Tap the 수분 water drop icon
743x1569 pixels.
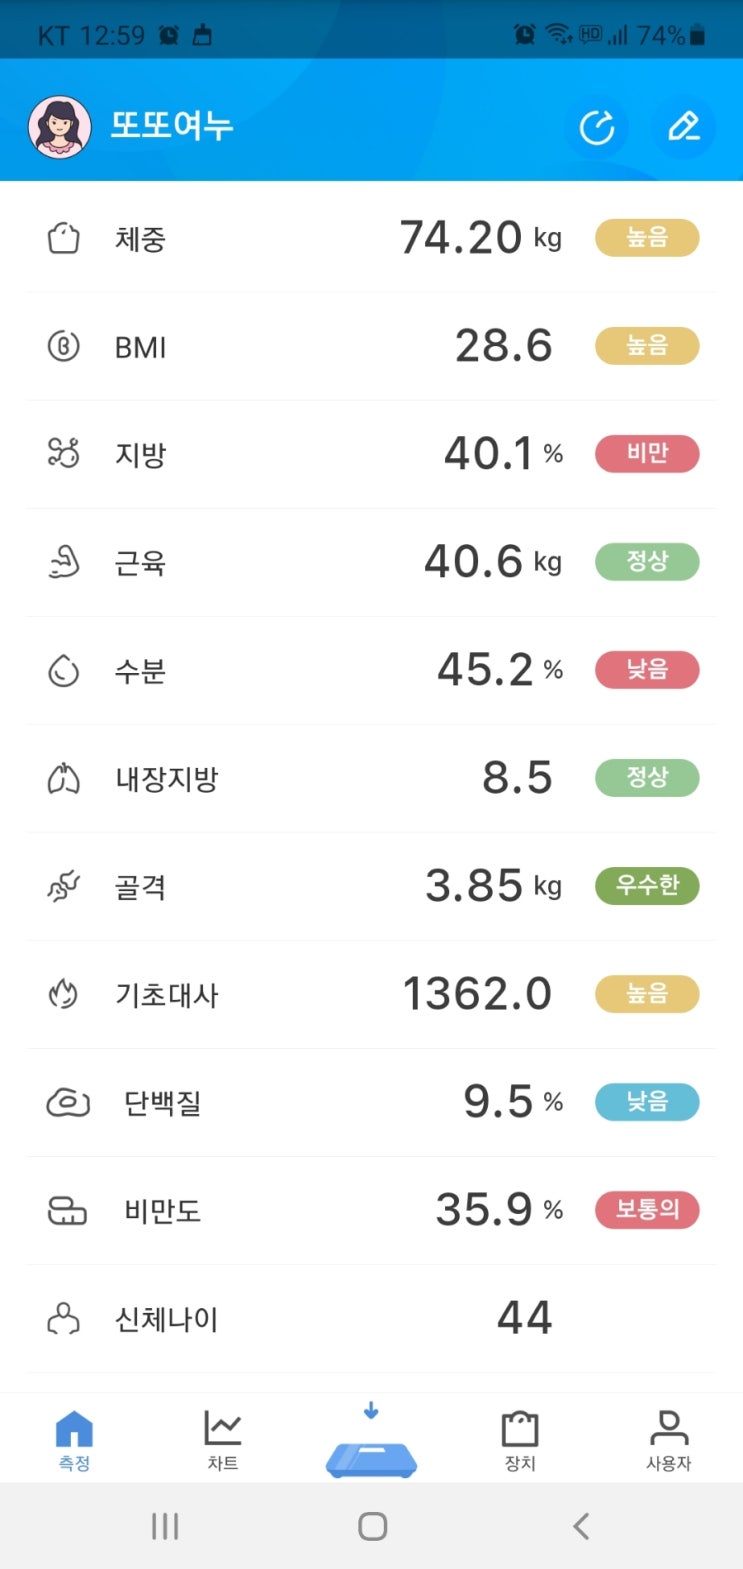[x=64, y=671]
